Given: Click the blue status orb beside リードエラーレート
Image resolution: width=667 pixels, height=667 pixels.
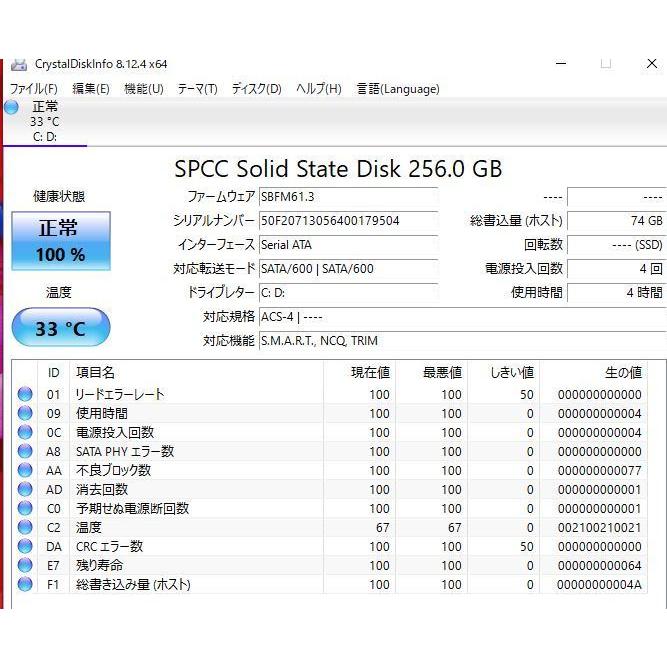Looking at the screenshot, I should (25, 394).
